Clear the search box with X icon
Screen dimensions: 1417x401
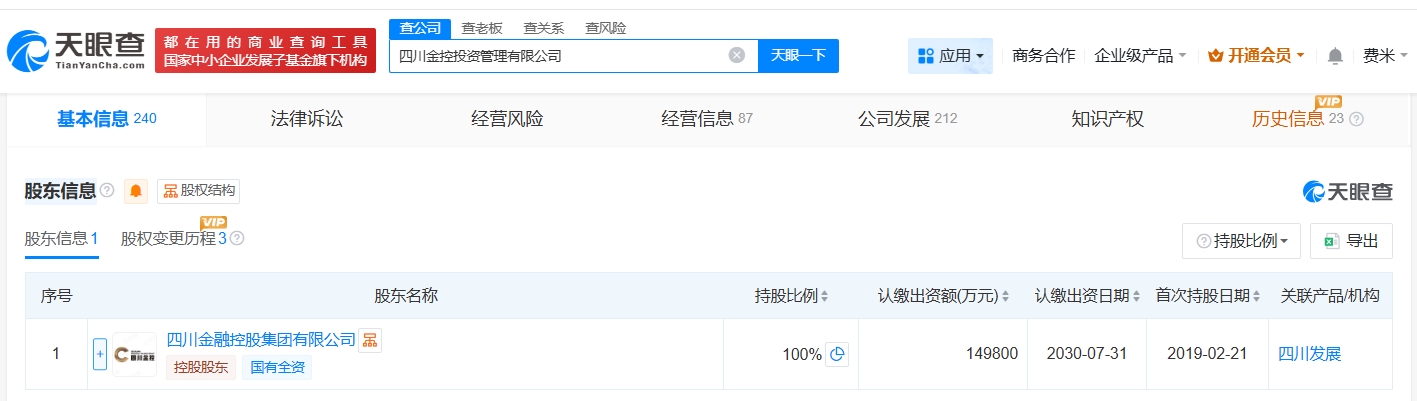[x=737, y=56]
